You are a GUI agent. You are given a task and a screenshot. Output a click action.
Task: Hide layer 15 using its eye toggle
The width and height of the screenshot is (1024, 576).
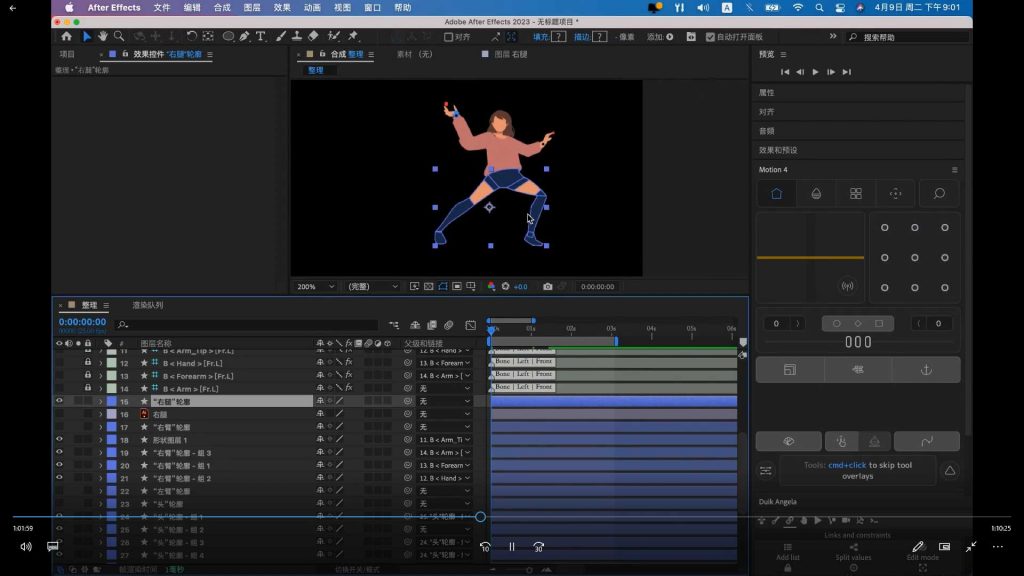59,401
